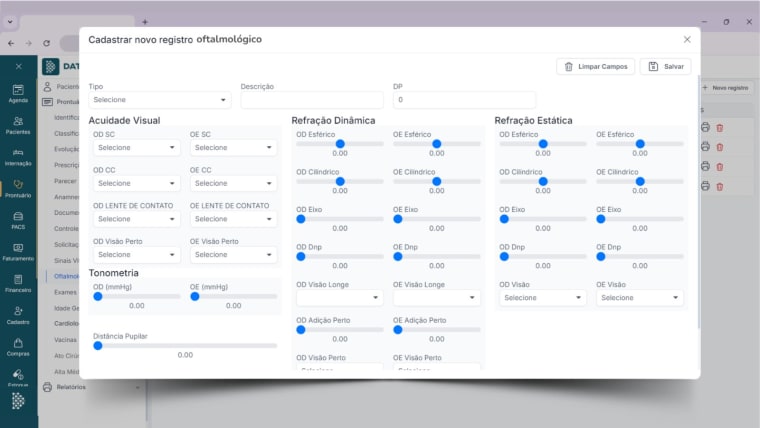Open the Pacientes sidebar icon
This screenshot has height=428, width=760.
point(18,125)
